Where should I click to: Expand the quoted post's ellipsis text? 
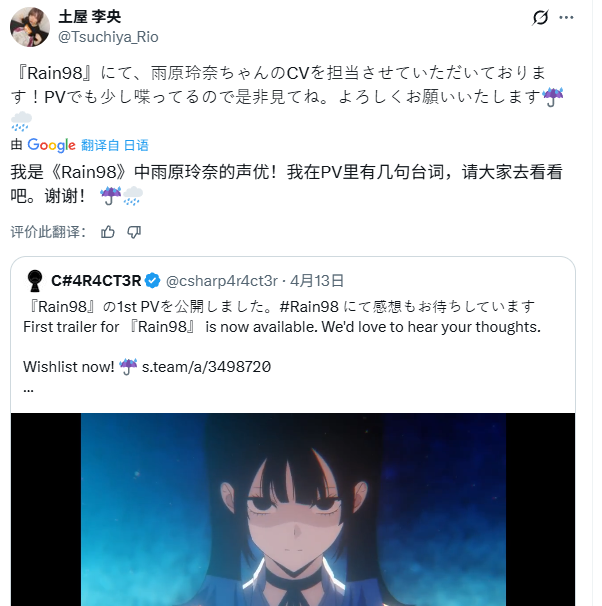point(28,390)
